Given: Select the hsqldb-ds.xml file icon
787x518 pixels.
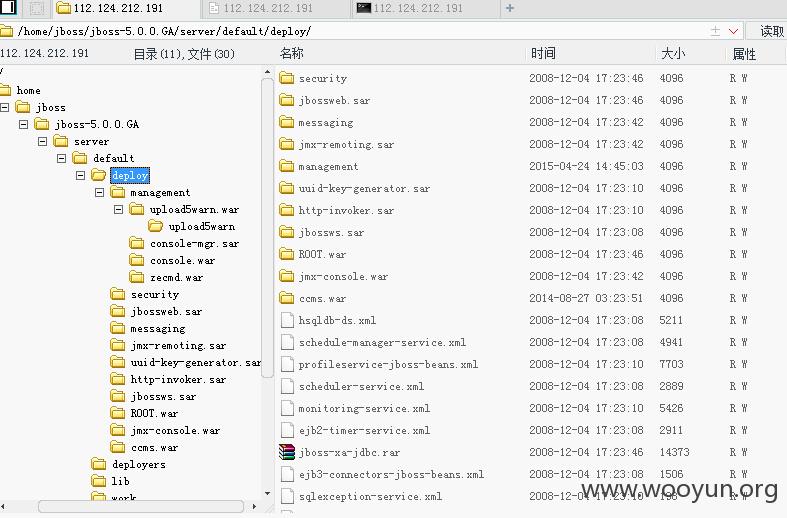Looking at the screenshot, I should click(x=287, y=320).
